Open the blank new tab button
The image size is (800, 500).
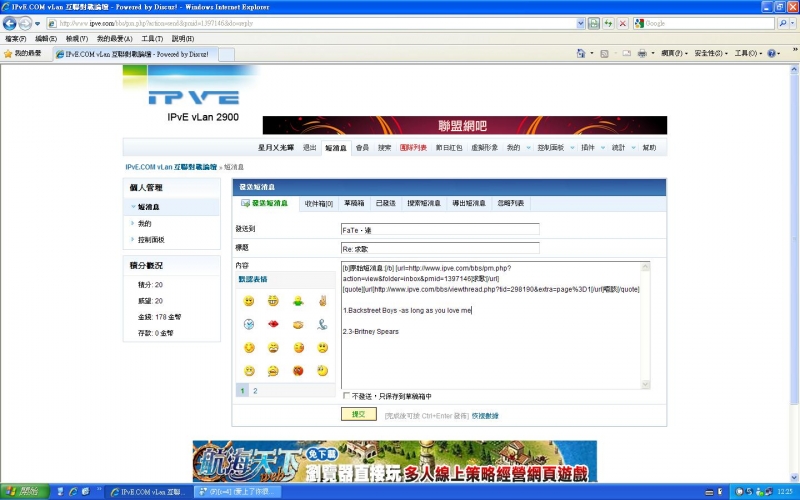227,54
